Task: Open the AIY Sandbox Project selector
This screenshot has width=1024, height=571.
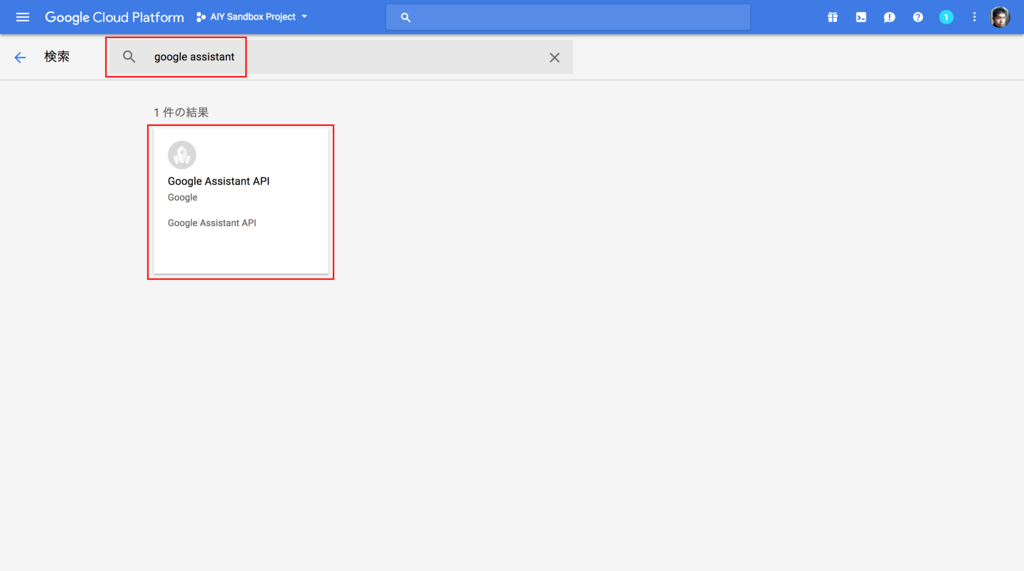Action: point(251,17)
